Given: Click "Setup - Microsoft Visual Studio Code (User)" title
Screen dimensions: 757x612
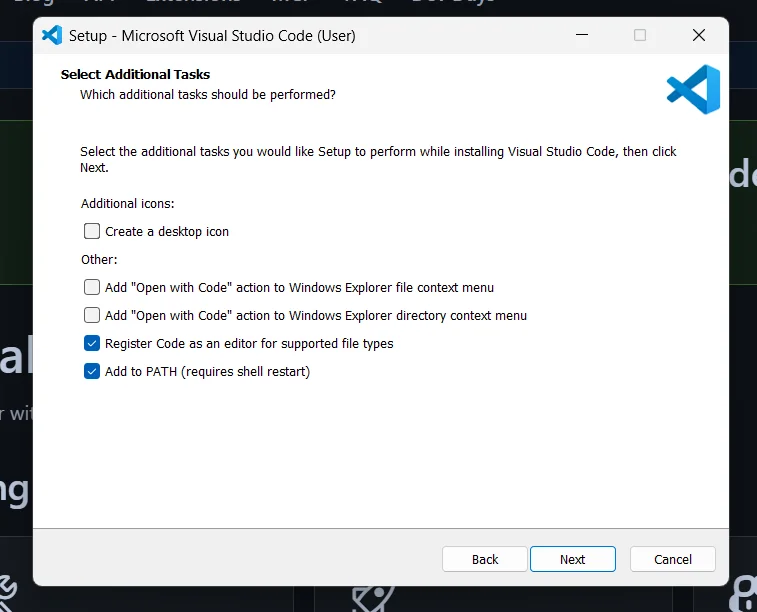Looking at the screenshot, I should pos(212,36).
